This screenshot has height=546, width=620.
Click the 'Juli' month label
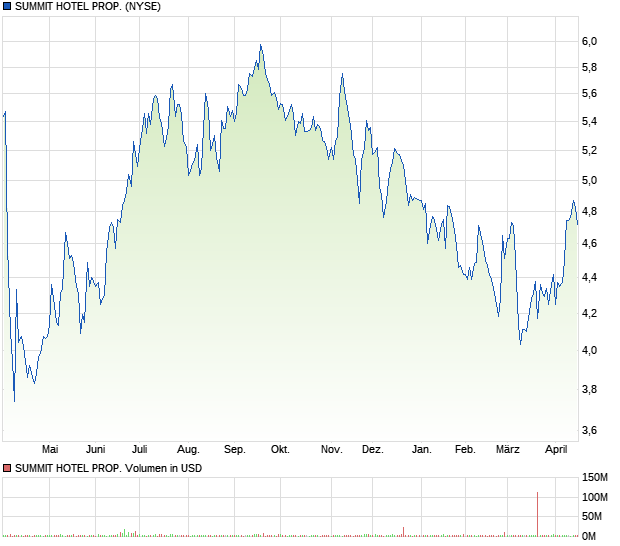140,449
